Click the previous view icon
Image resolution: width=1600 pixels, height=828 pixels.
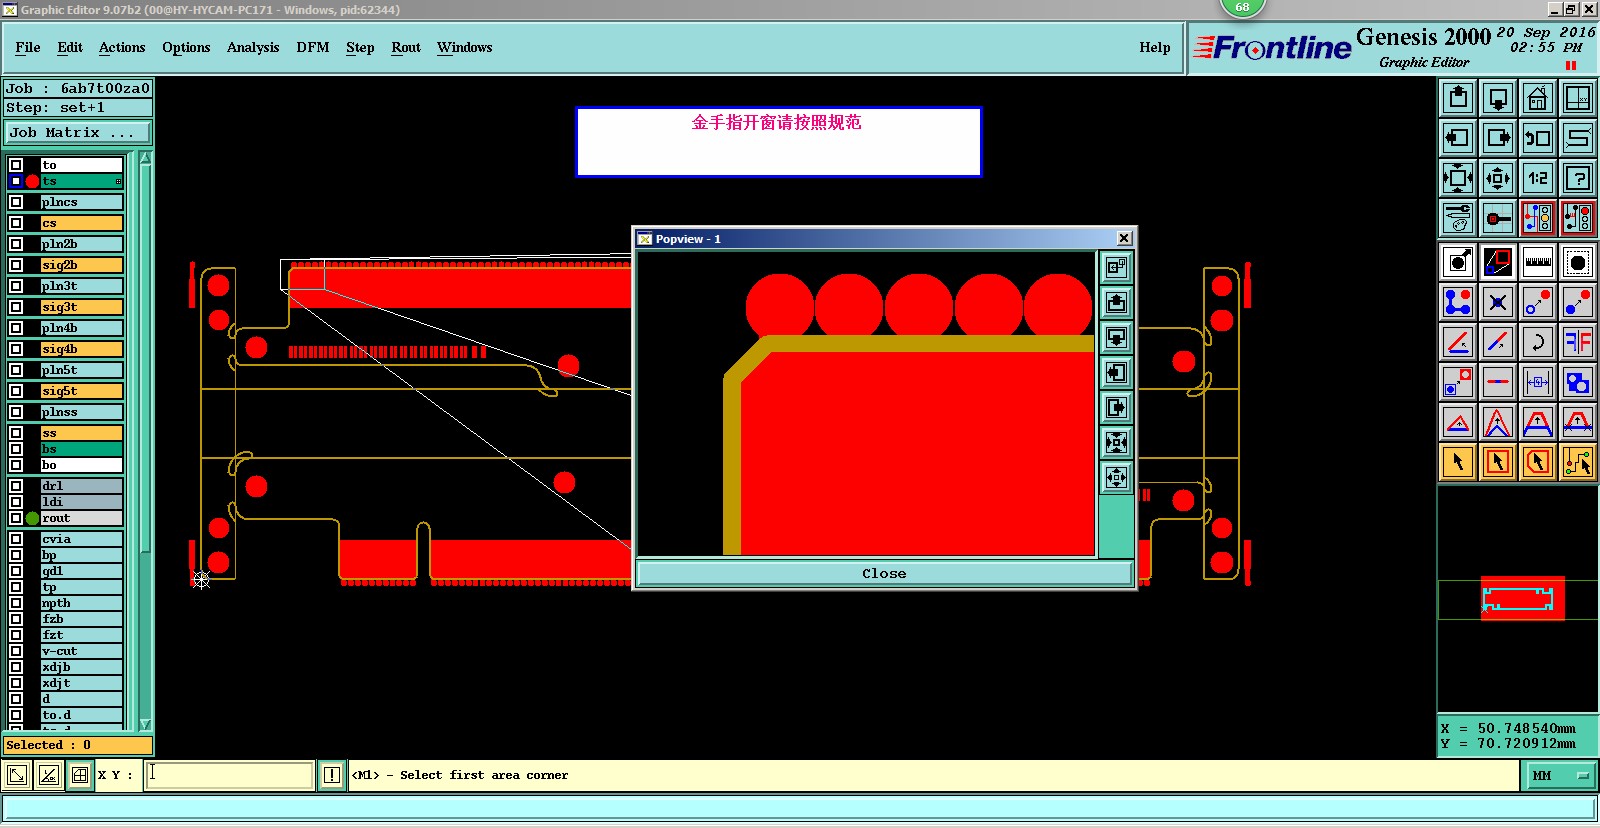click(1538, 138)
